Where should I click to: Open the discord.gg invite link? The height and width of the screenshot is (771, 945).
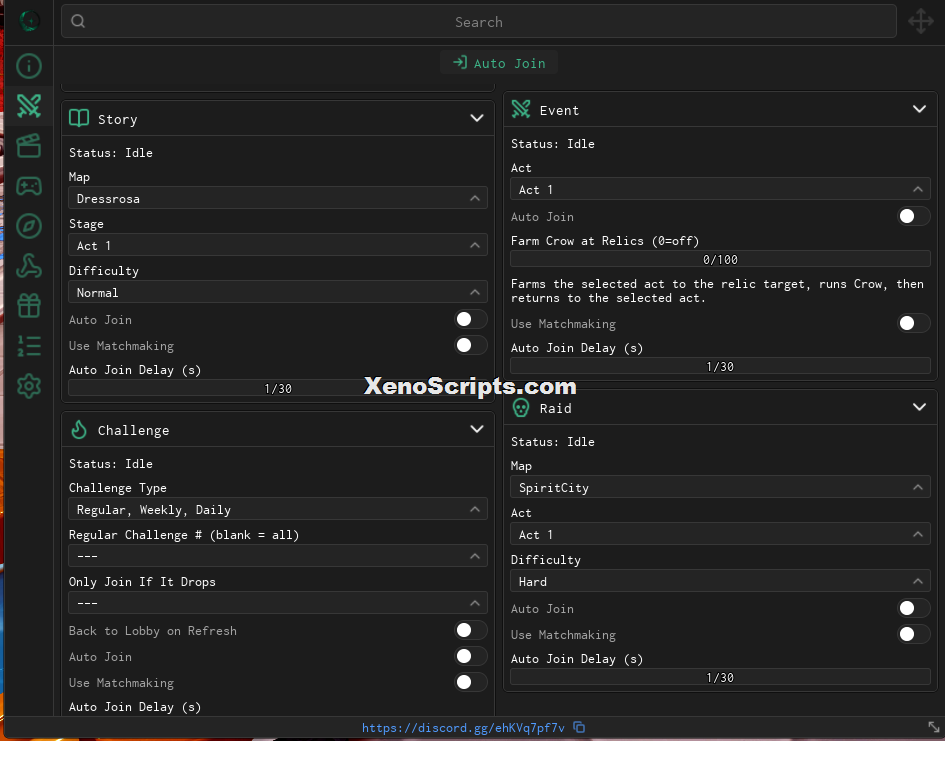point(463,728)
